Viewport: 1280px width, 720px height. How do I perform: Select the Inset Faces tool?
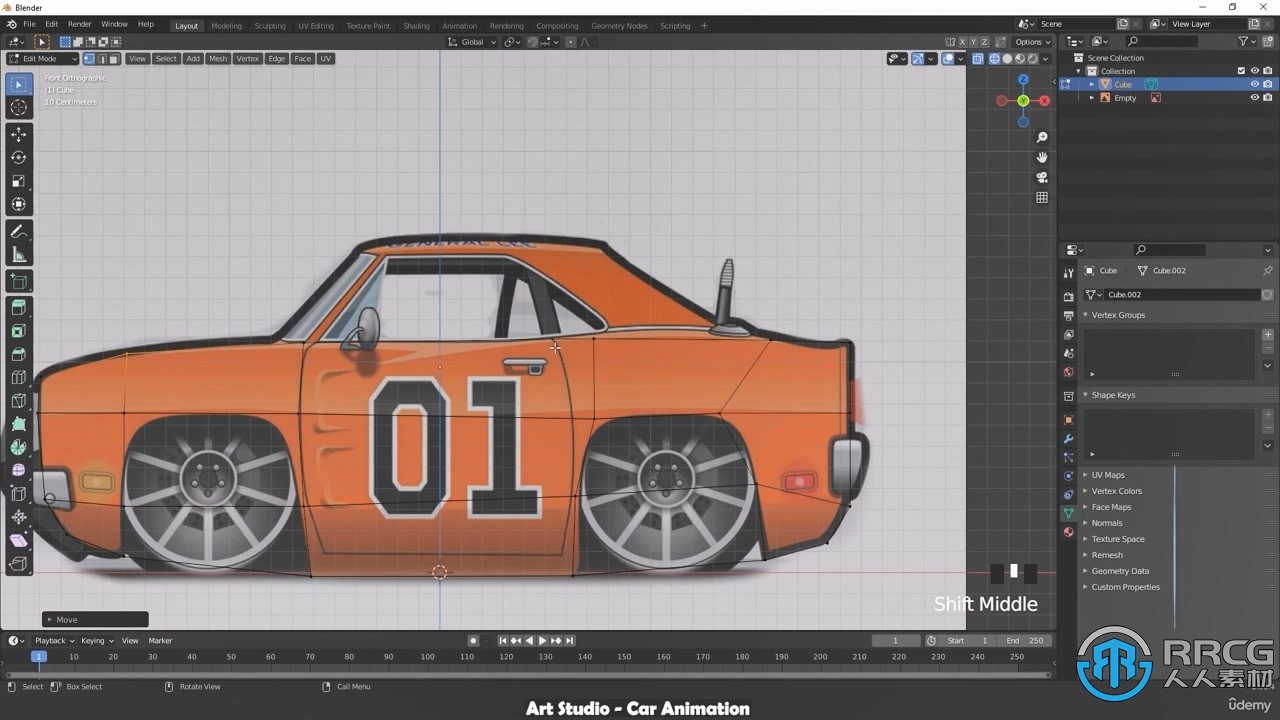coord(18,330)
